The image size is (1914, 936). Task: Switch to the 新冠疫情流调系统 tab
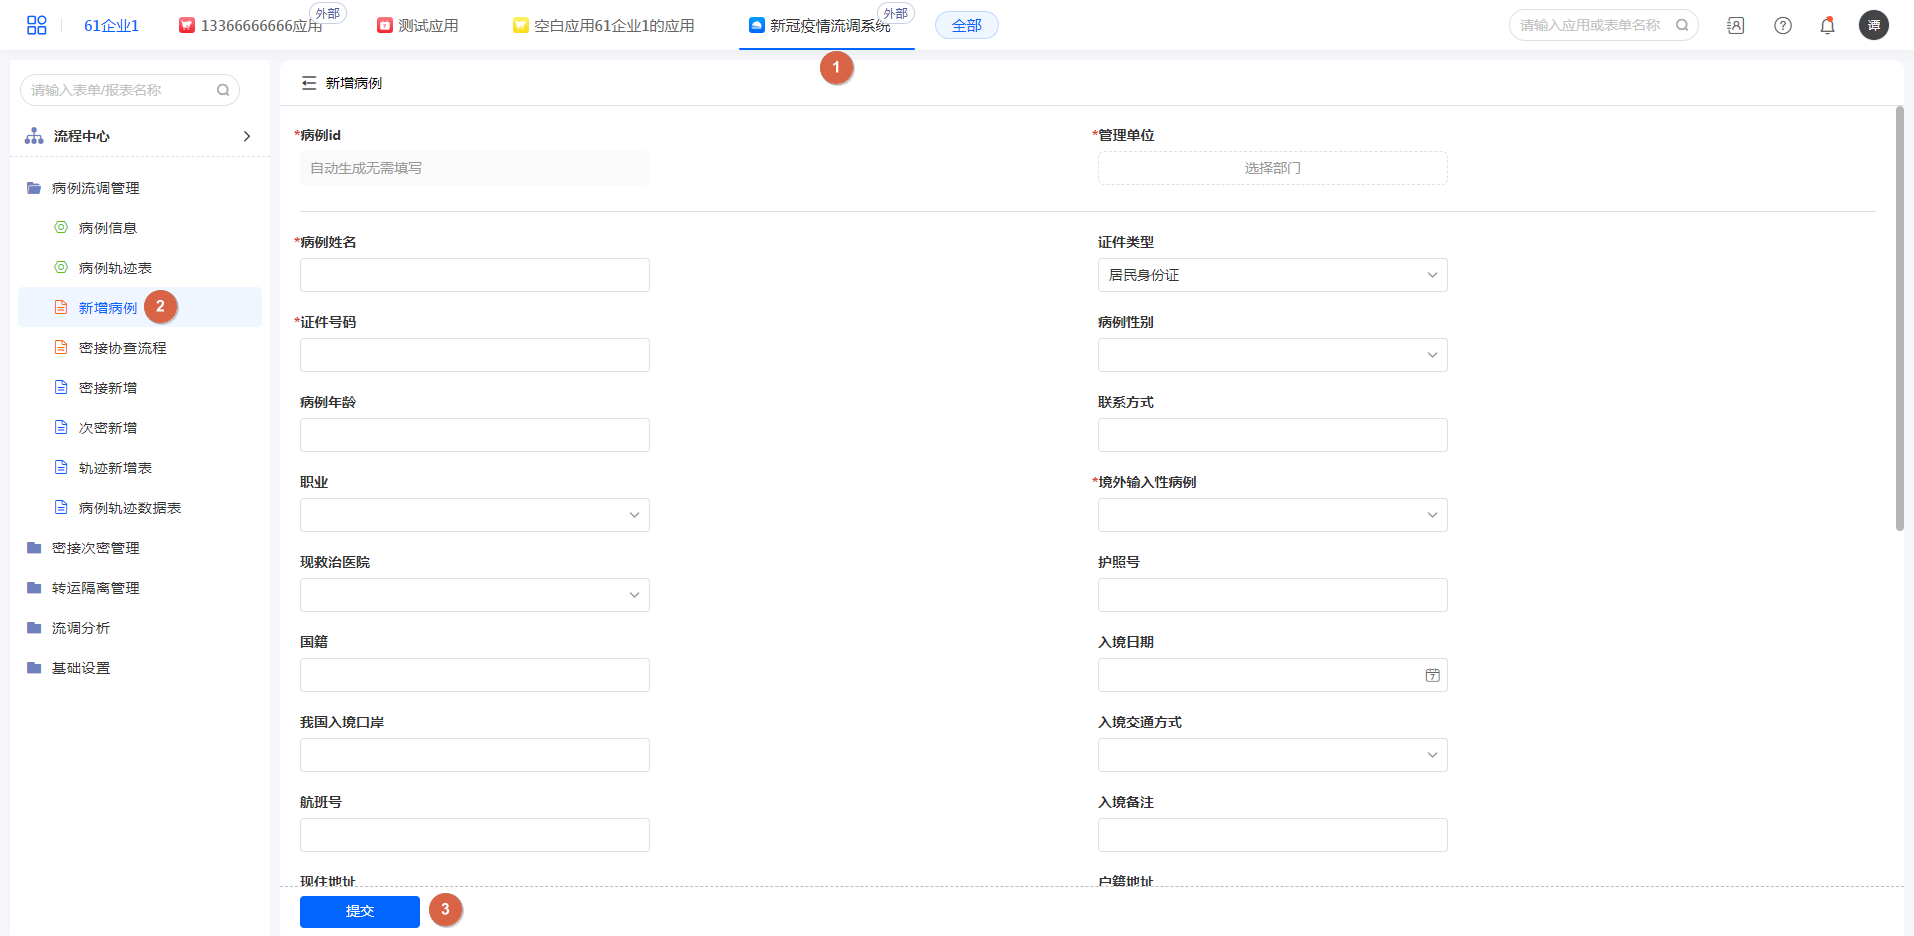(x=828, y=26)
